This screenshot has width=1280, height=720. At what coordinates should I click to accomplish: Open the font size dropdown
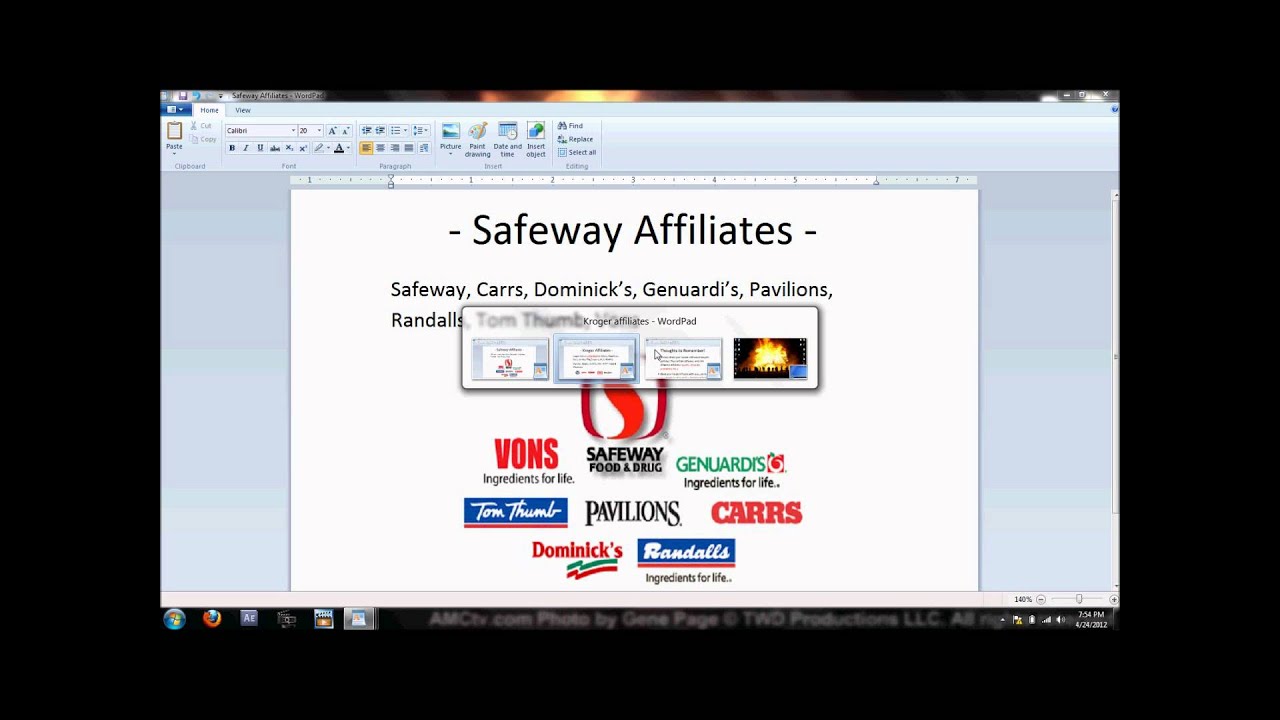pos(319,131)
